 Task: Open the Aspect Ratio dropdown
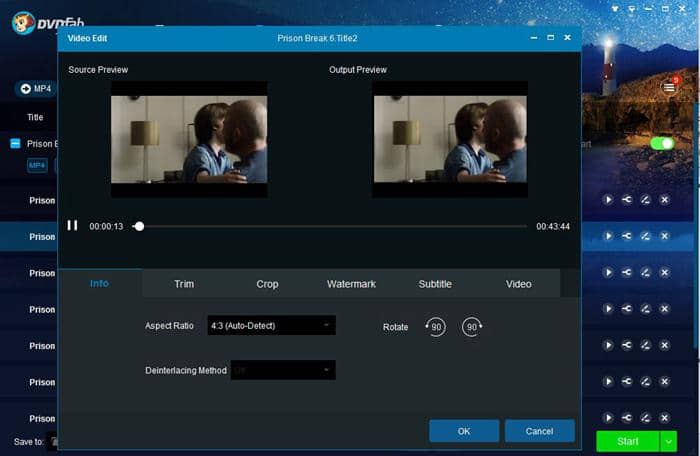click(x=271, y=326)
